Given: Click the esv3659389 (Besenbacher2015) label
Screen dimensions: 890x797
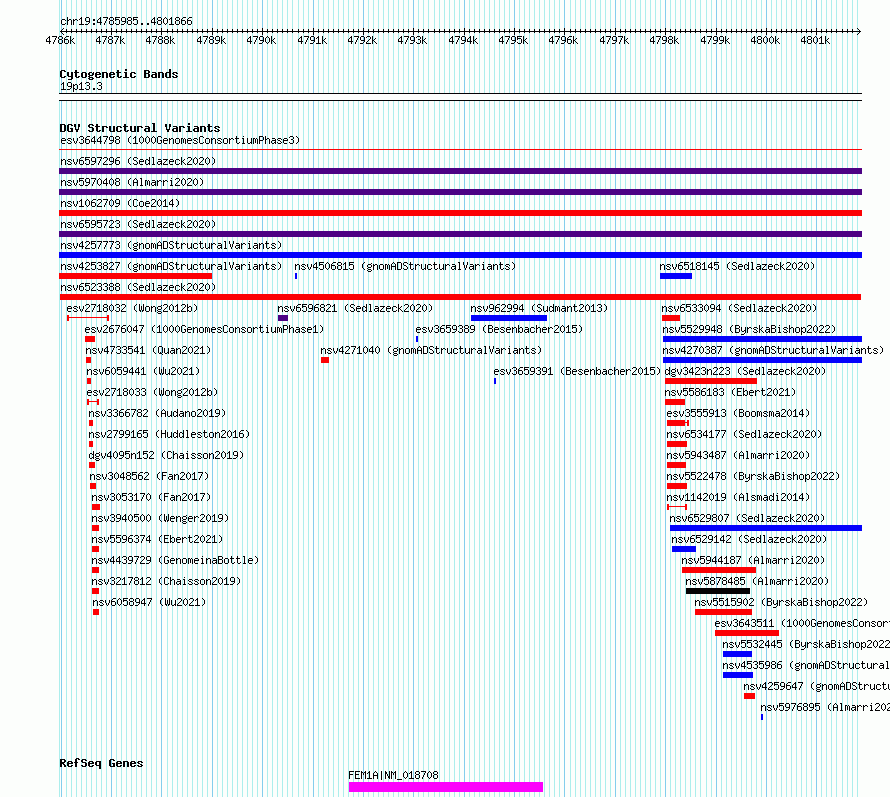Looking at the screenshot, I should (x=499, y=329).
